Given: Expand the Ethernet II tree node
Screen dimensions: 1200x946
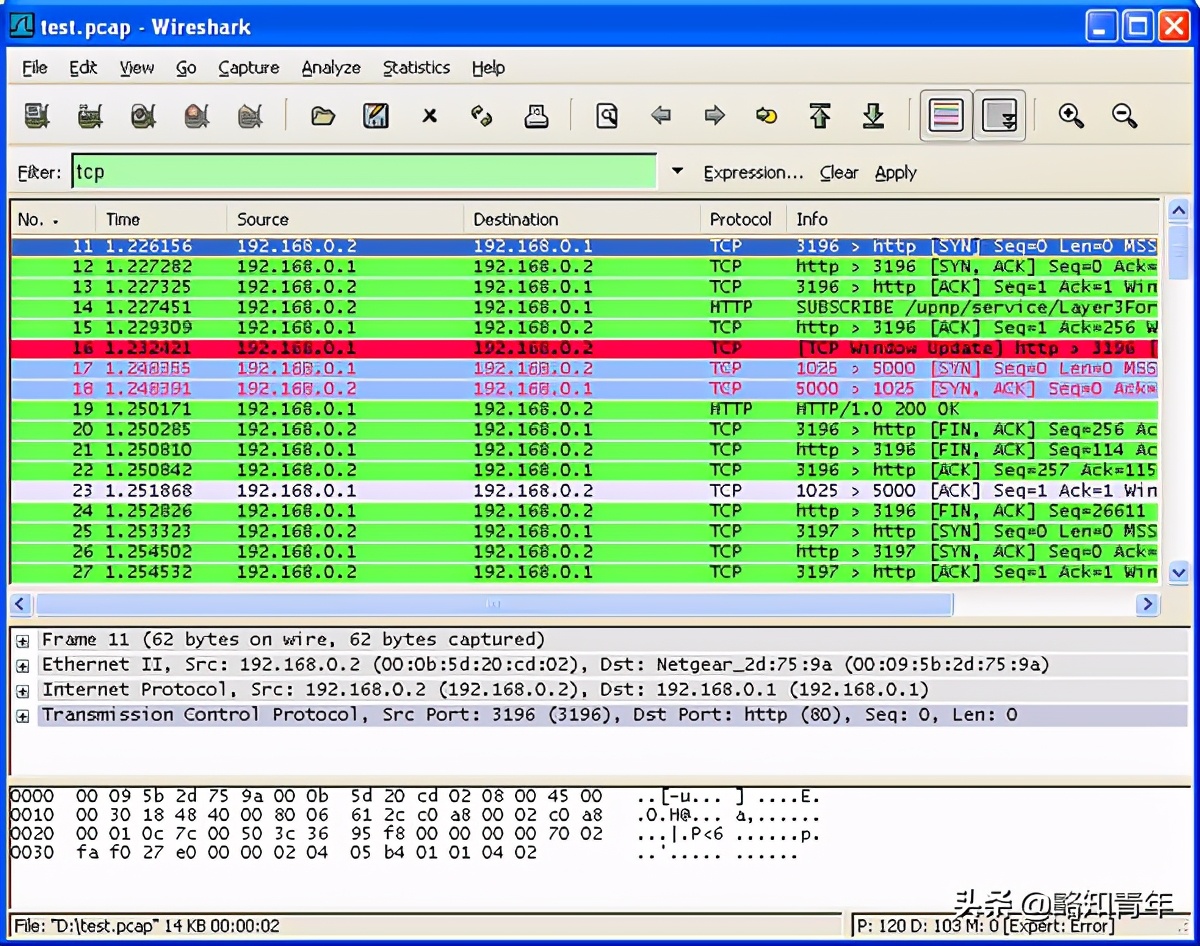Looking at the screenshot, I should point(22,666).
